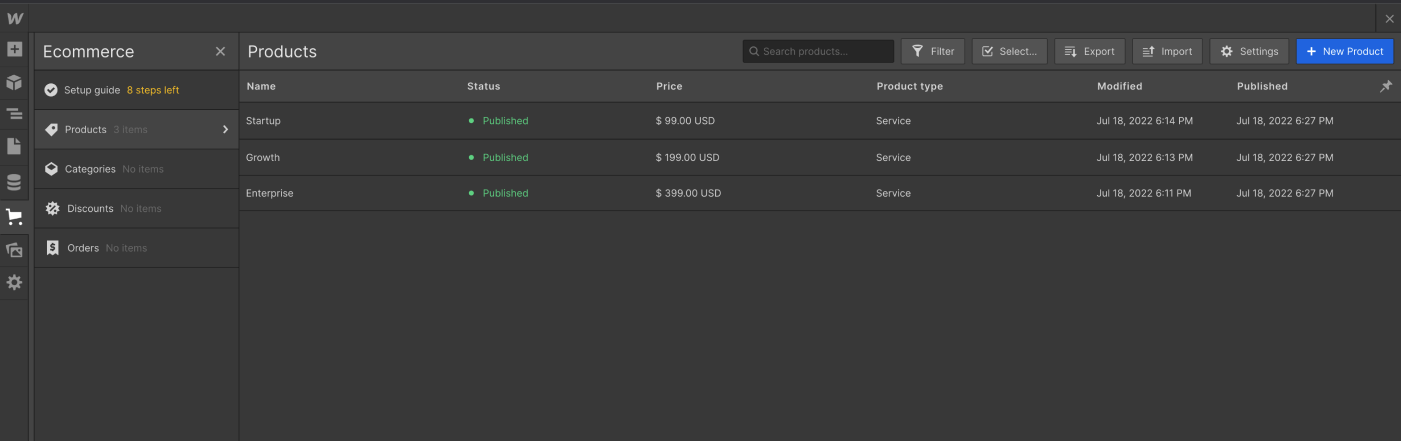The width and height of the screenshot is (1401, 441).
Task: Open the Add elements panel
Action: click(x=14, y=49)
